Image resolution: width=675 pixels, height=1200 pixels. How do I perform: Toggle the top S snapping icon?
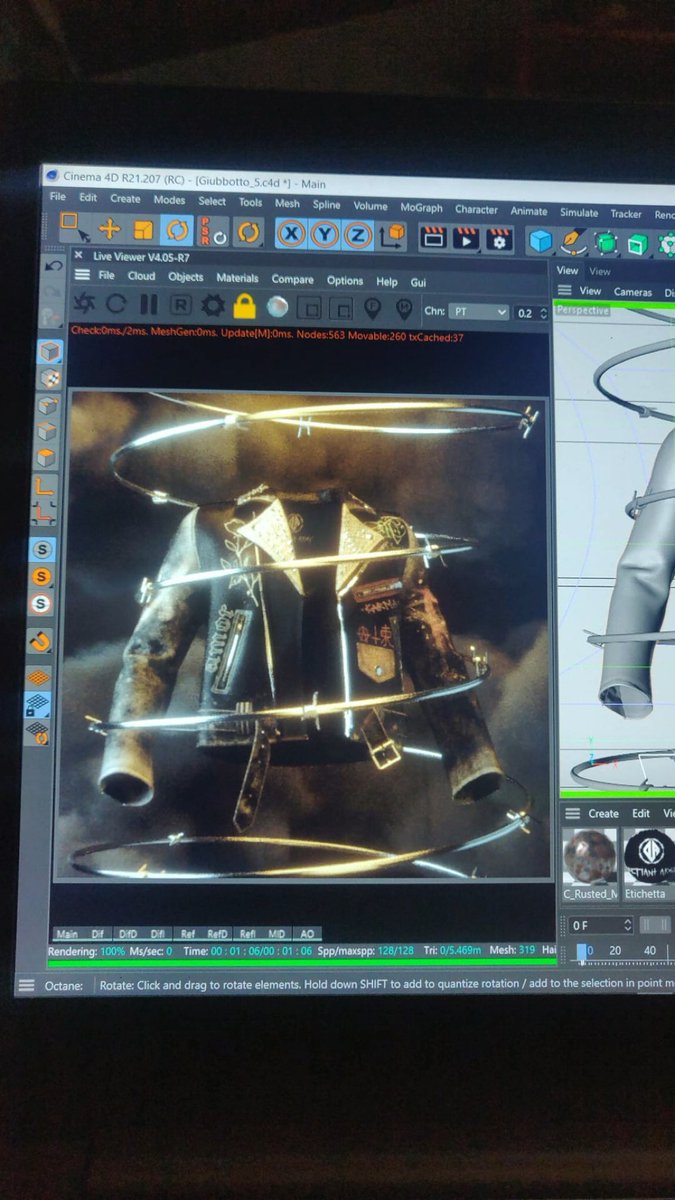(43, 549)
